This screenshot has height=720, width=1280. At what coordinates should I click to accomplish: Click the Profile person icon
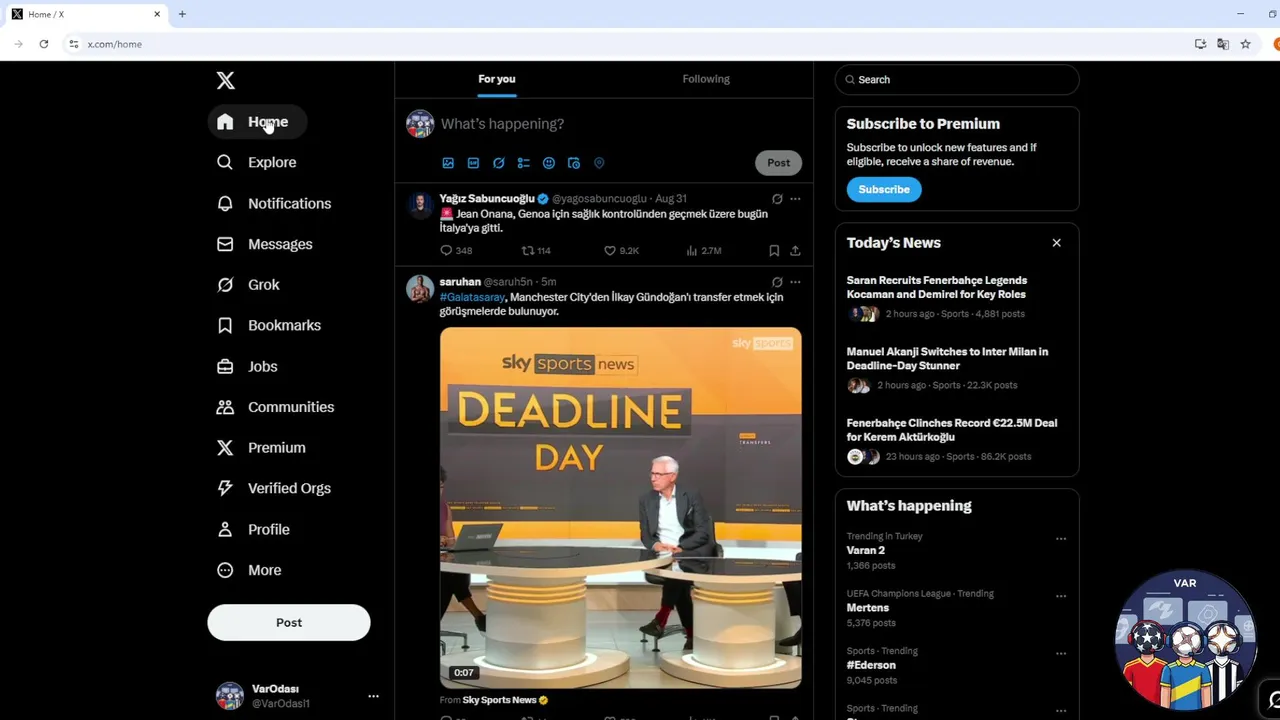pyautogui.click(x=225, y=529)
